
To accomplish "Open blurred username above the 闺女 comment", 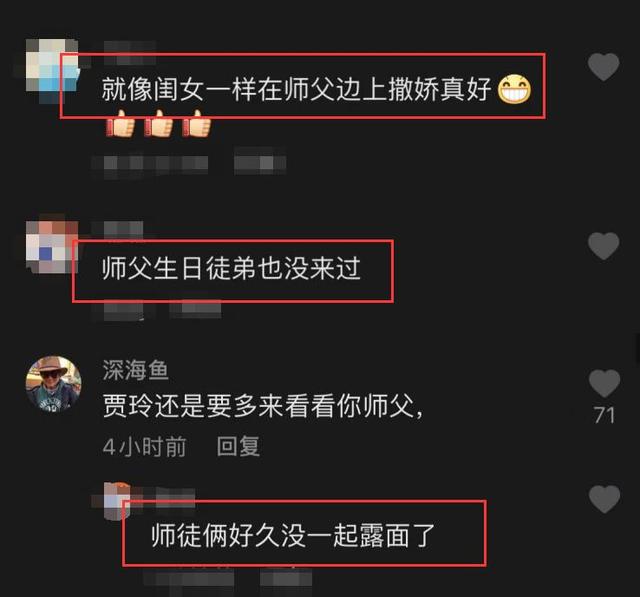I will tap(130, 52).
